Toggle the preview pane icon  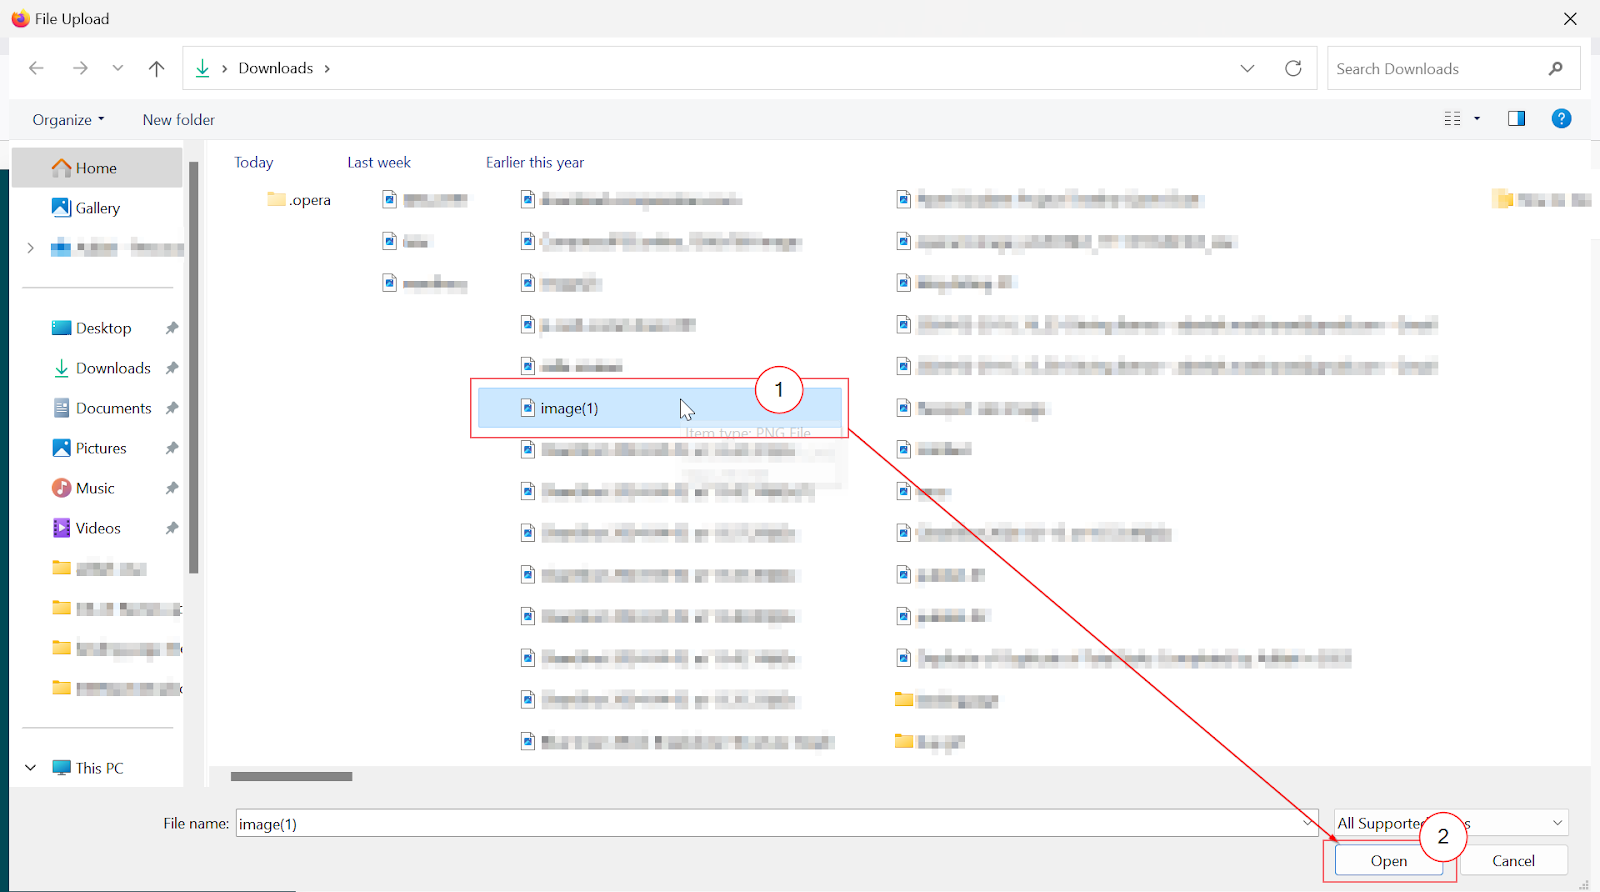[x=1516, y=119]
